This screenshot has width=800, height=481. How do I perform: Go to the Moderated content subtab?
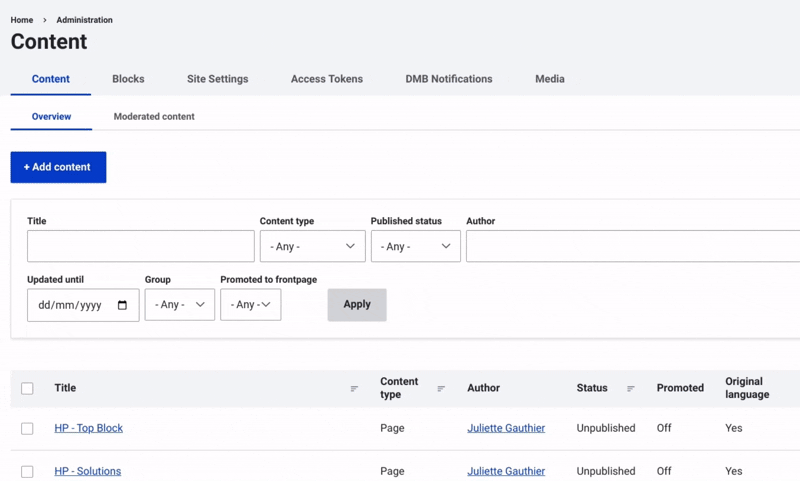[154, 117]
